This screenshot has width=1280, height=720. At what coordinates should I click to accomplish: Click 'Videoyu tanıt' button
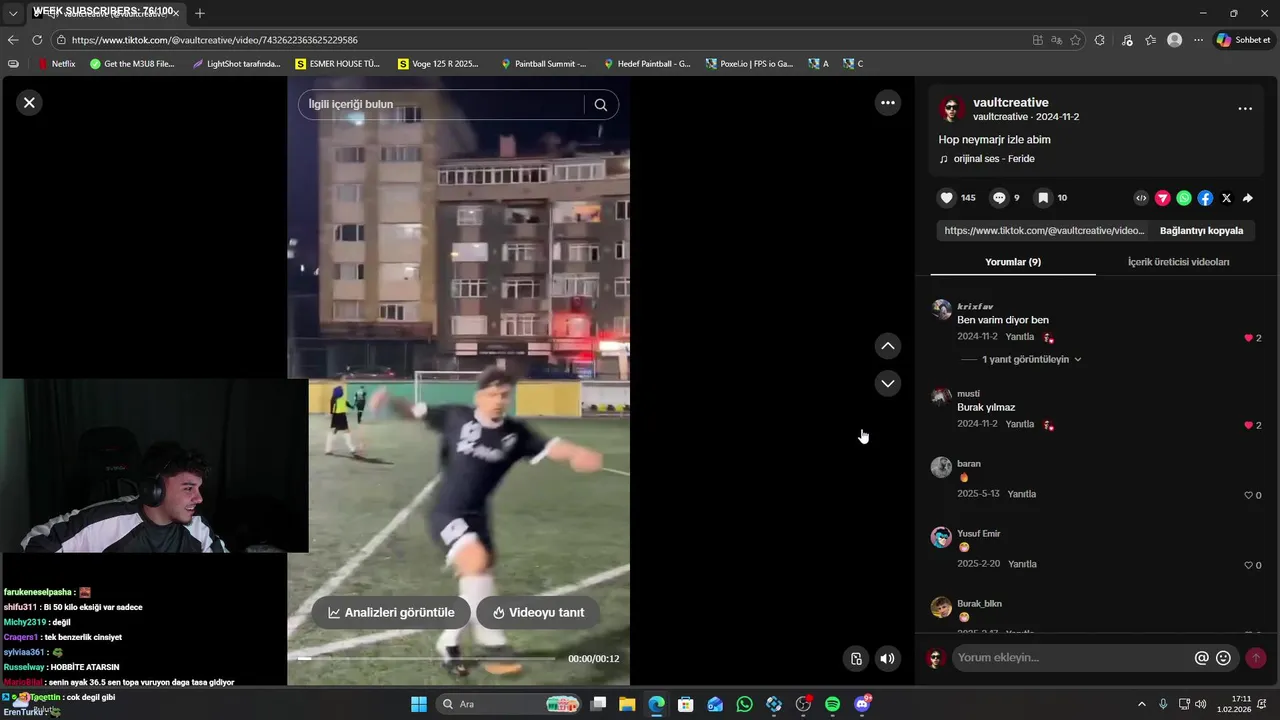tap(538, 612)
